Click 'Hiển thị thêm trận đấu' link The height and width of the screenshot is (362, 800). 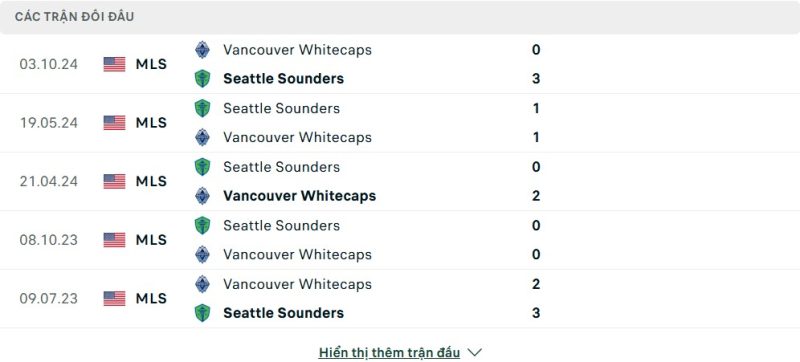(389, 352)
